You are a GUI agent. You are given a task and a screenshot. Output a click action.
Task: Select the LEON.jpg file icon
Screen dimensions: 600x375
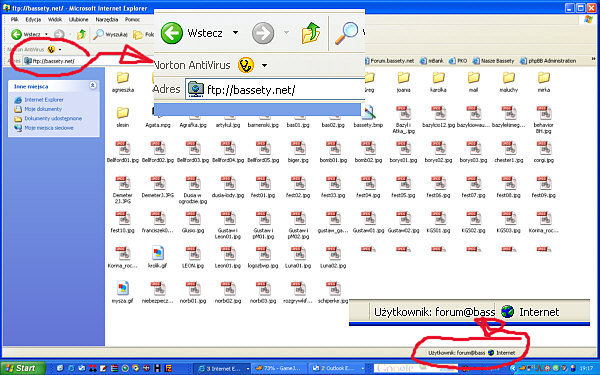tap(193, 253)
